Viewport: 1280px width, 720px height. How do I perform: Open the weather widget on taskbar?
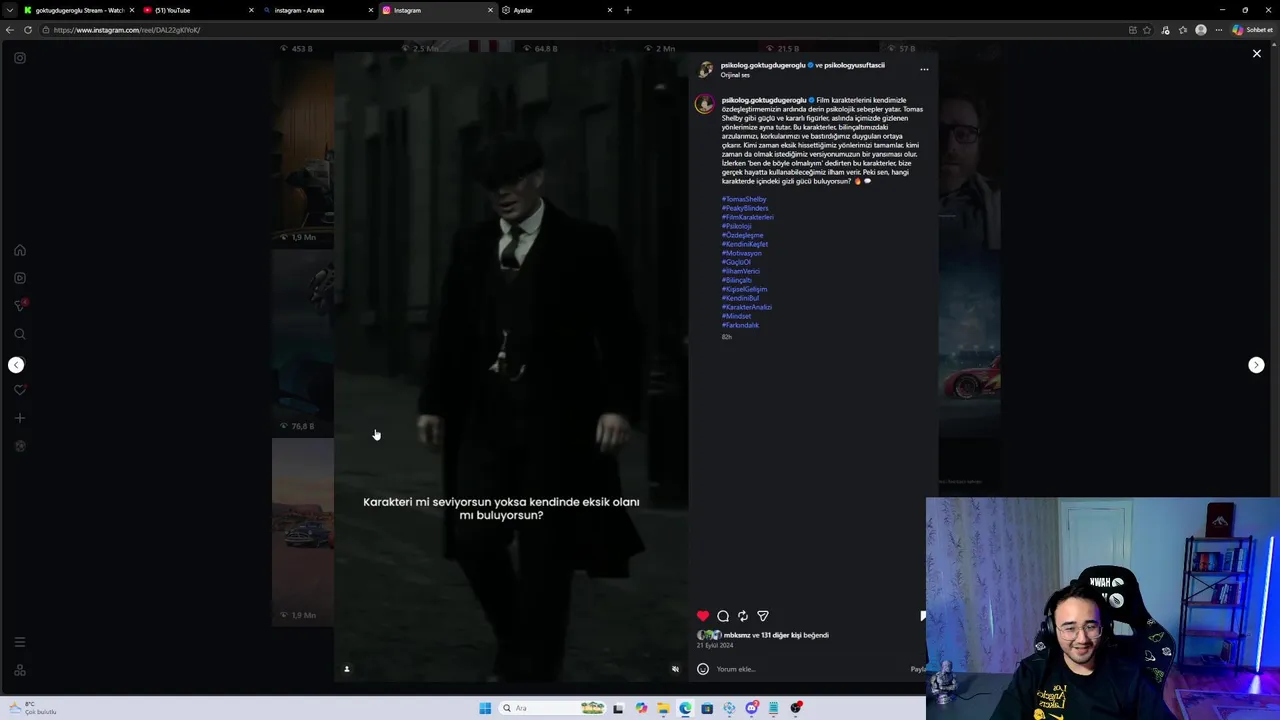click(33, 708)
